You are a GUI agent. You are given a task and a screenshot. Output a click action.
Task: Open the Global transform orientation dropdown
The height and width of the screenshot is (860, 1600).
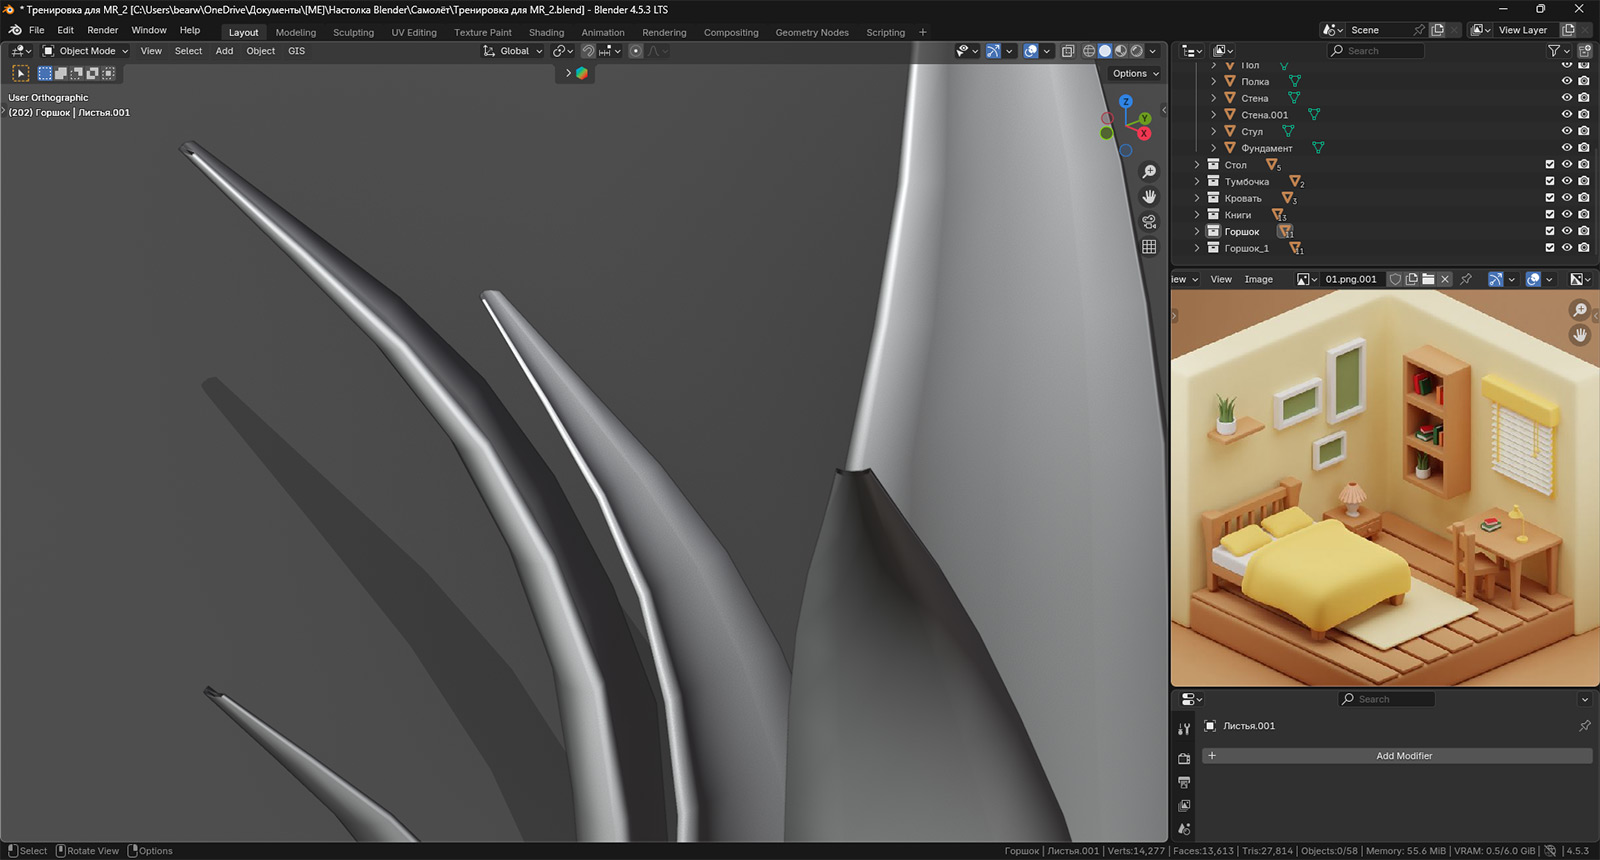(513, 51)
